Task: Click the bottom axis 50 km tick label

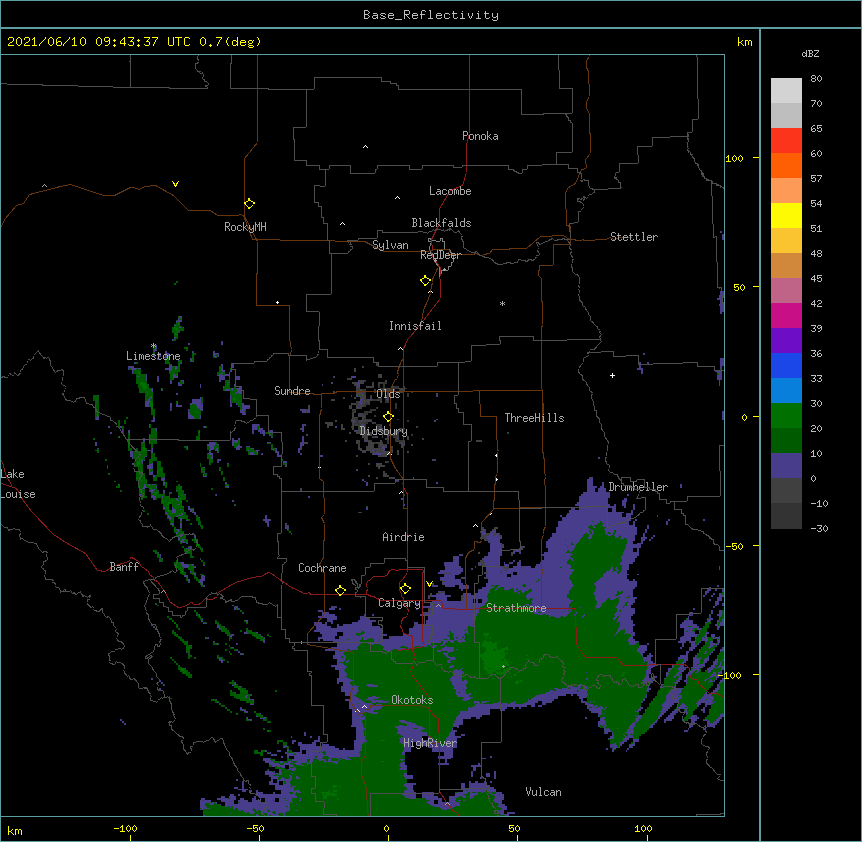Action: tap(514, 829)
